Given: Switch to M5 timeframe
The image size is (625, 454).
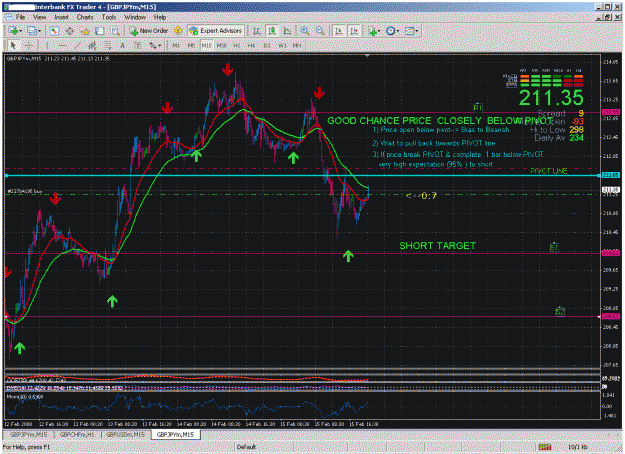Looking at the screenshot, I should (191, 45).
